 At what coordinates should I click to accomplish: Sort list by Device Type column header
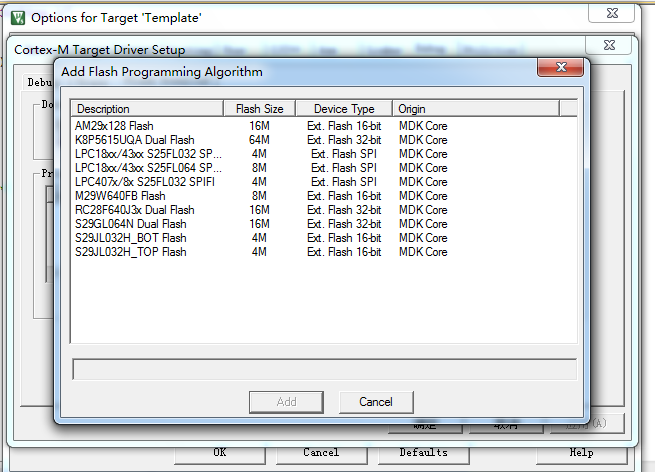pyautogui.click(x=344, y=109)
